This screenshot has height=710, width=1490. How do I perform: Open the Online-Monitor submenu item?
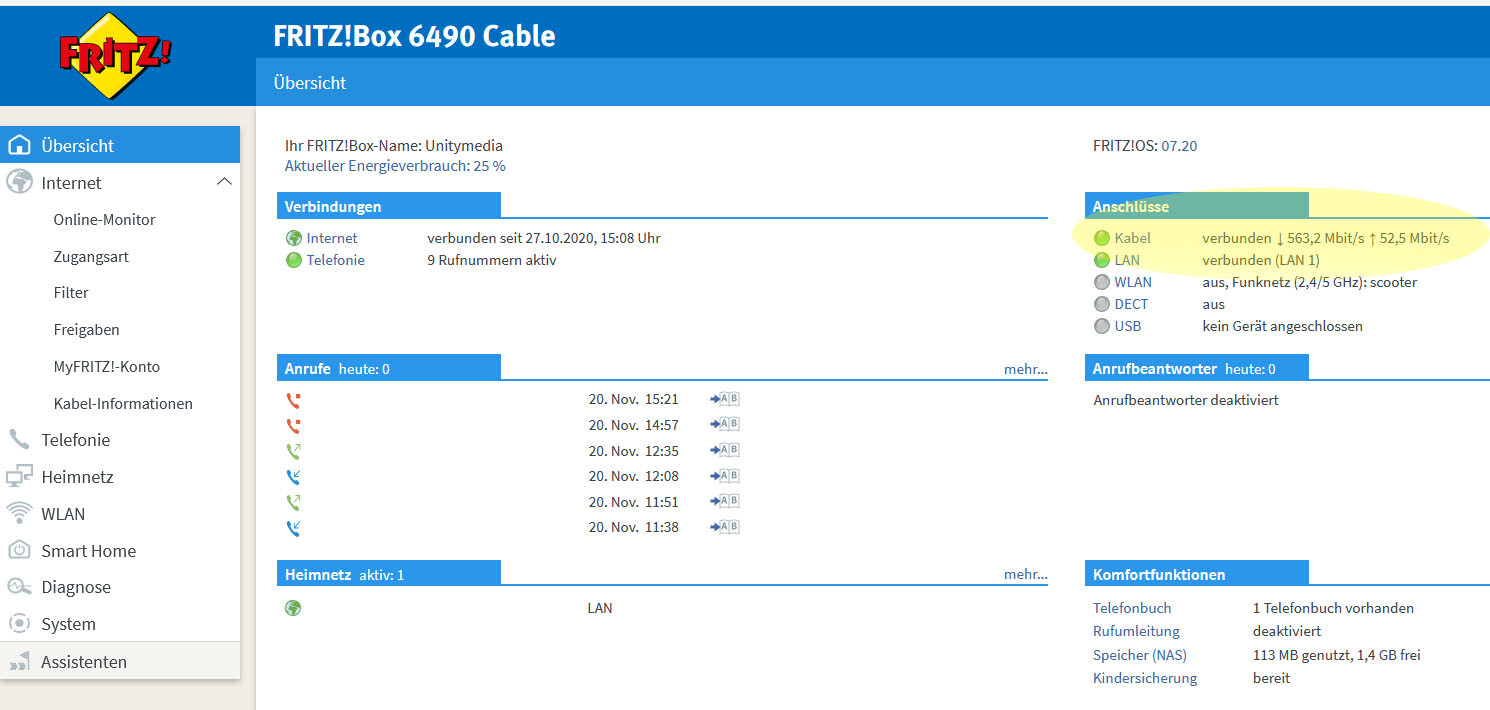(x=104, y=220)
